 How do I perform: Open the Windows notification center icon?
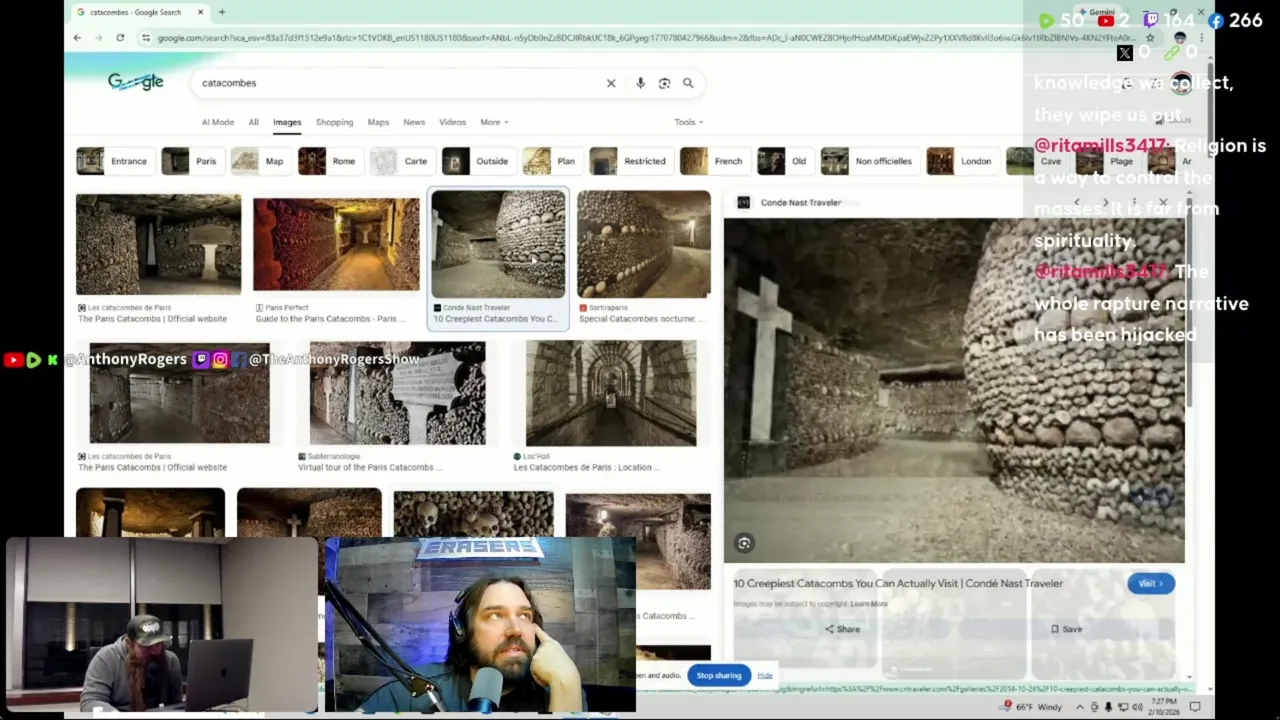1195,707
